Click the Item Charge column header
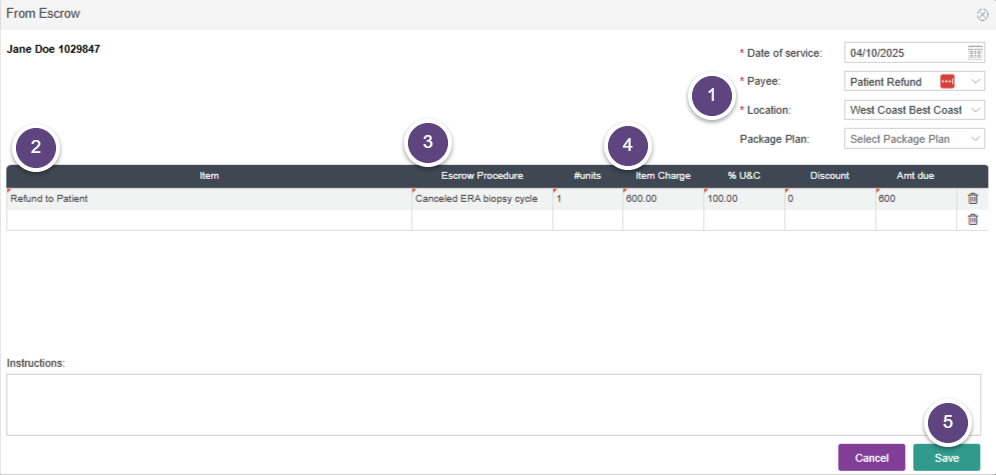The width and height of the screenshot is (996, 475). tap(663, 176)
